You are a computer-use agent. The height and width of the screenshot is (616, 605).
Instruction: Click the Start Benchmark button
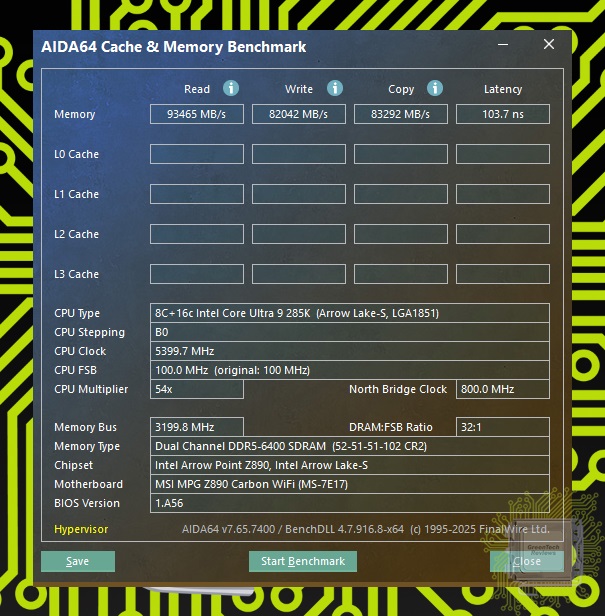tap(303, 561)
